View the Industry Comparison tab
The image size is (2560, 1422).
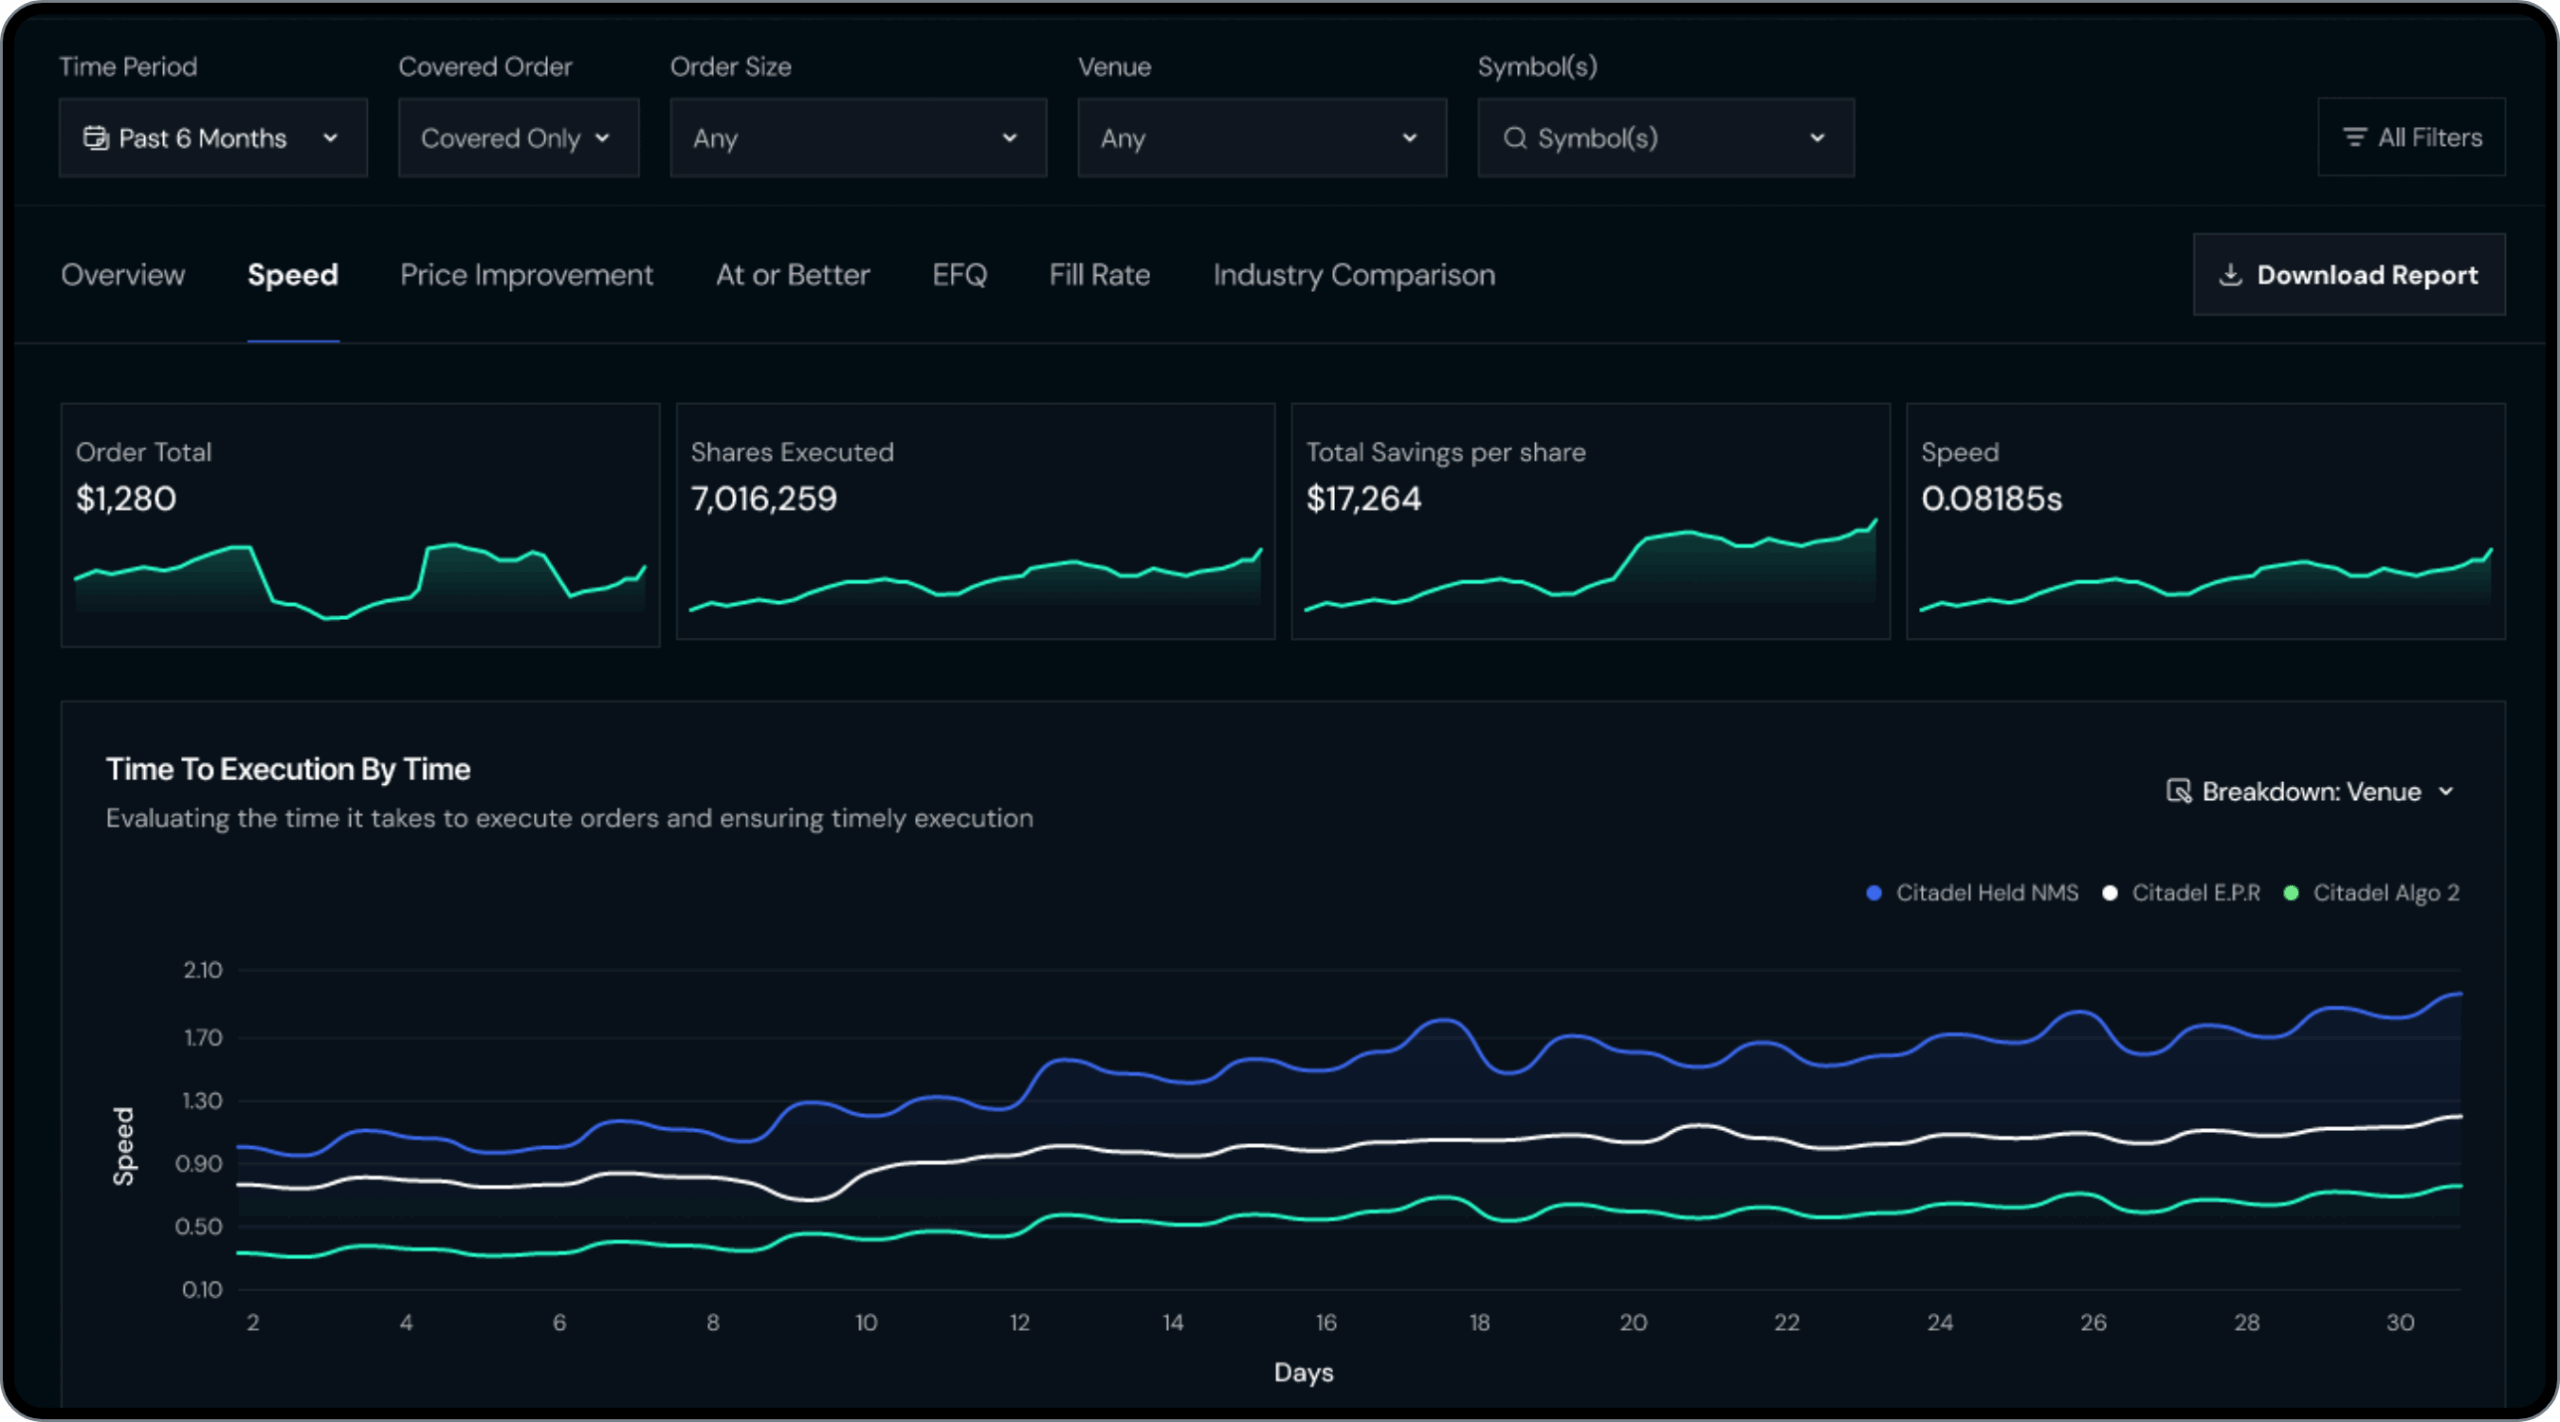point(1353,275)
